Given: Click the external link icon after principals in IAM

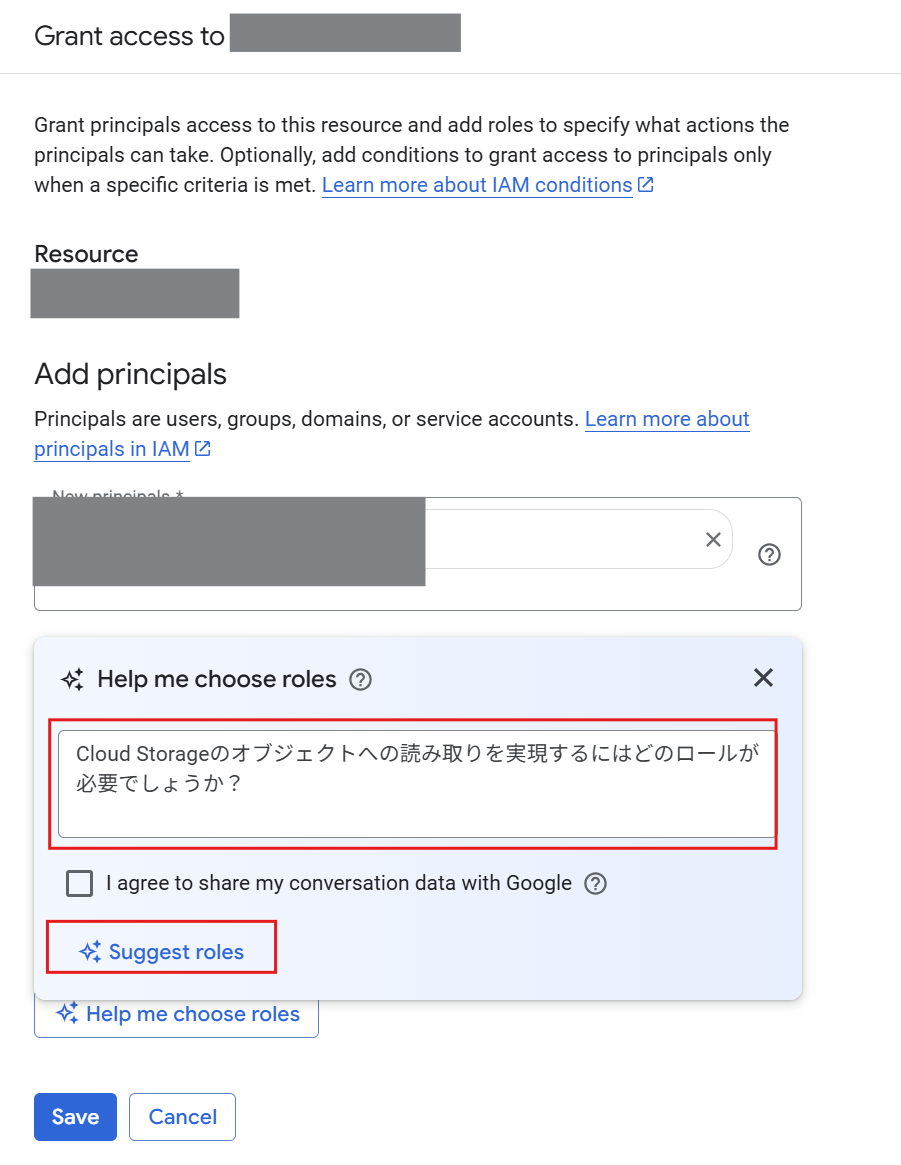Looking at the screenshot, I should coord(201,449).
